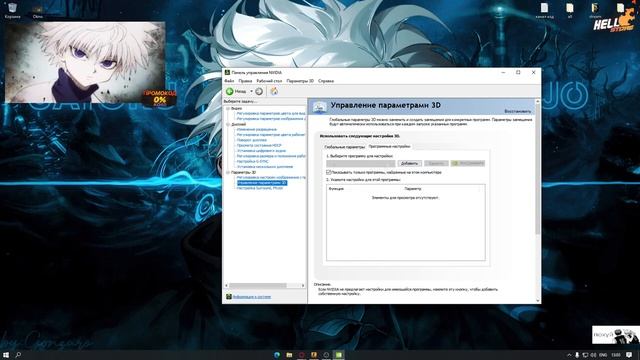
Task: Click the forward navigation arrow icon
Action: 259,91
